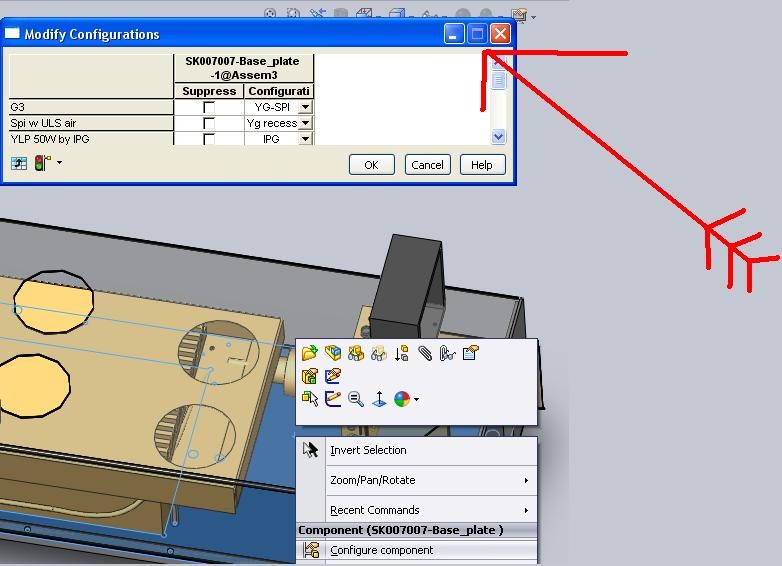Choose Invert Selection from context menu
782x566 pixels.
point(417,450)
